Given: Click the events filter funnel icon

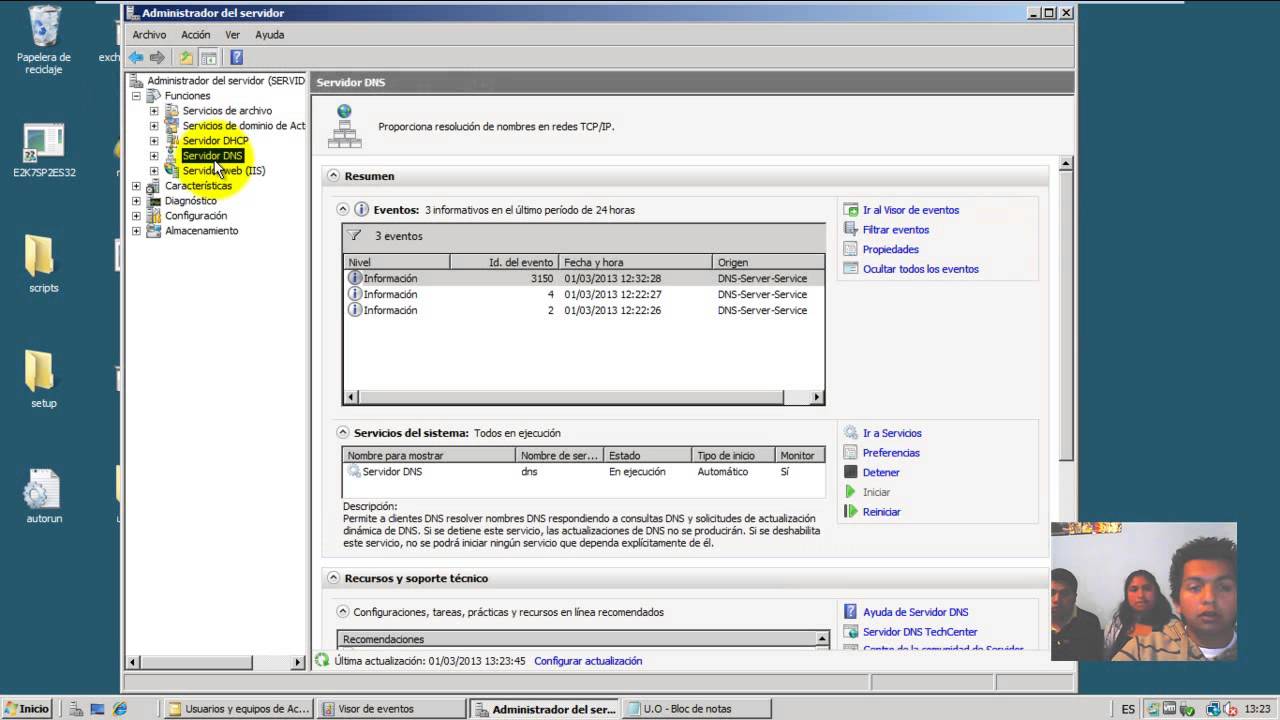Looking at the screenshot, I should (354, 236).
